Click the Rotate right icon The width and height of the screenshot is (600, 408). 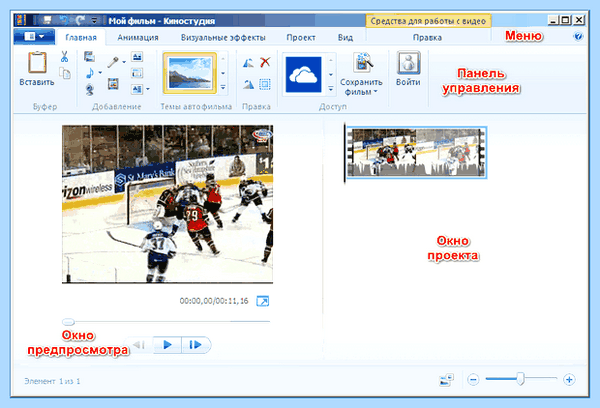click(x=248, y=83)
